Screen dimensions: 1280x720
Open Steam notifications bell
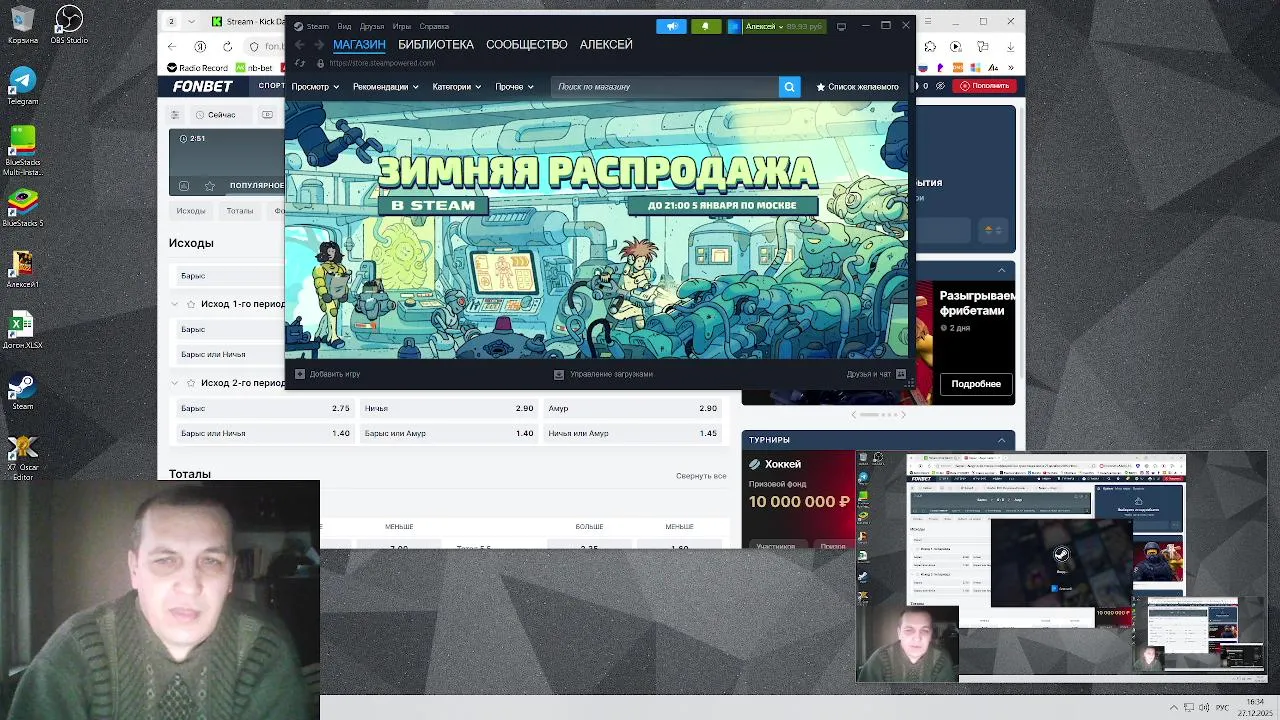point(705,26)
